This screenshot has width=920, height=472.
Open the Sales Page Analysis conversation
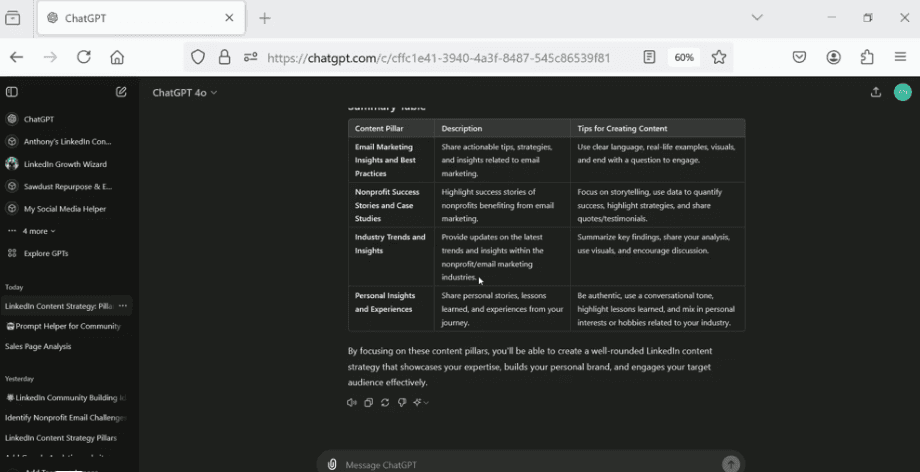[x=38, y=346]
